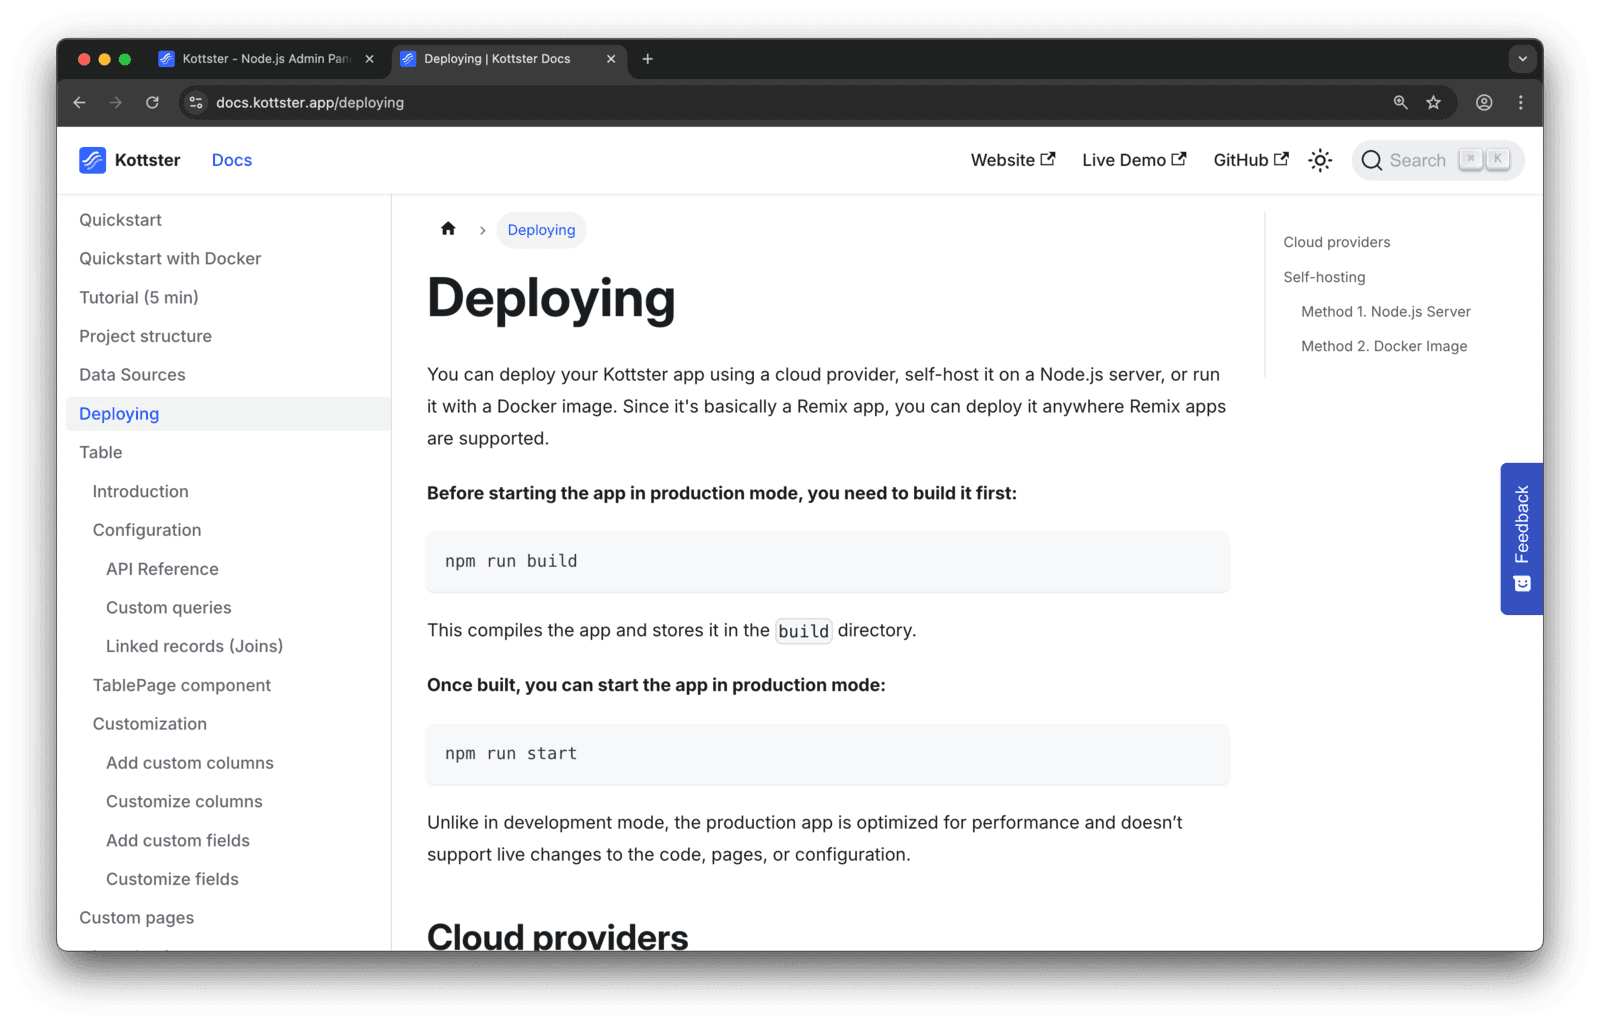Open Linked records (Joins) sidebar item
Viewport: 1600px width, 1026px height.
coord(194,646)
